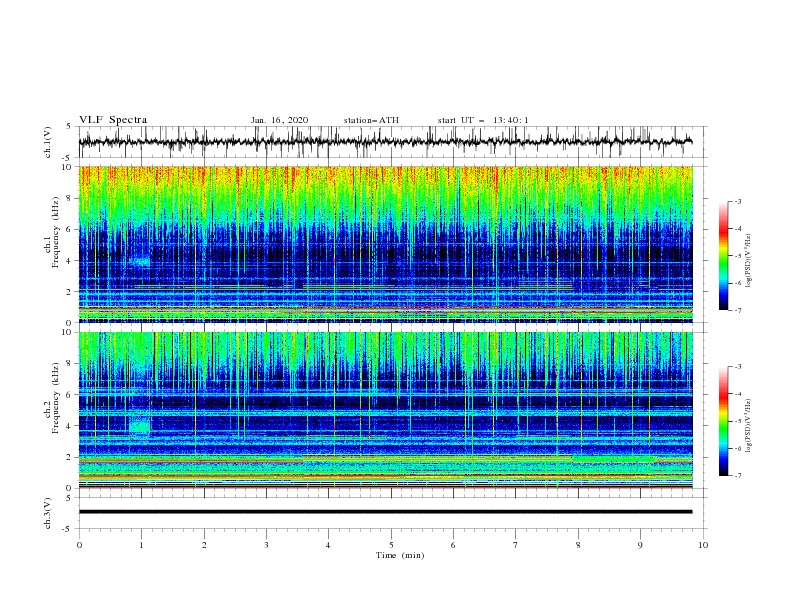Click the ch.2 colorbar "log(PSD)(V²/Hz)" label

pyautogui.click(x=748, y=426)
